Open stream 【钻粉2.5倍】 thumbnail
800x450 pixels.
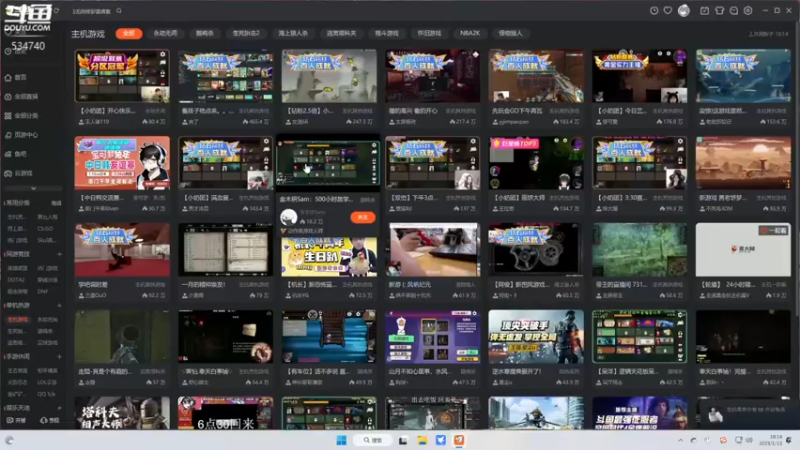[x=329, y=76]
